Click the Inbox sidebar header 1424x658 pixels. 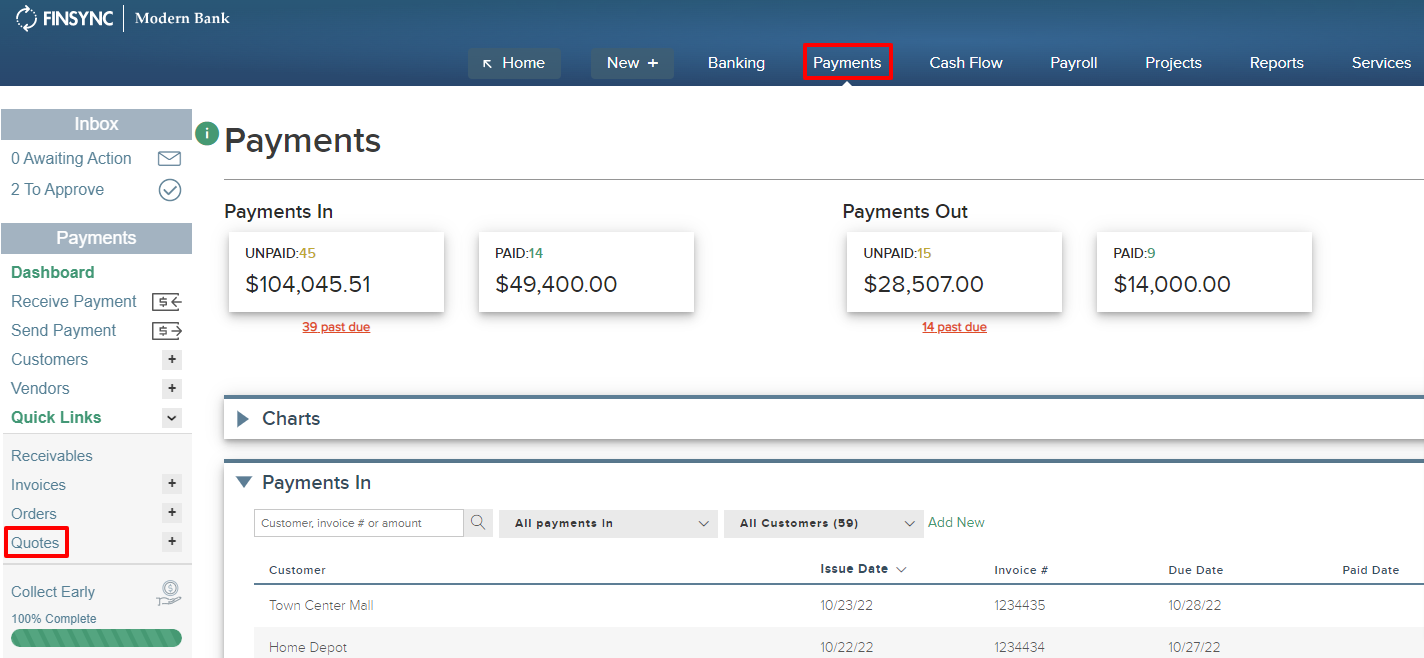[96, 124]
